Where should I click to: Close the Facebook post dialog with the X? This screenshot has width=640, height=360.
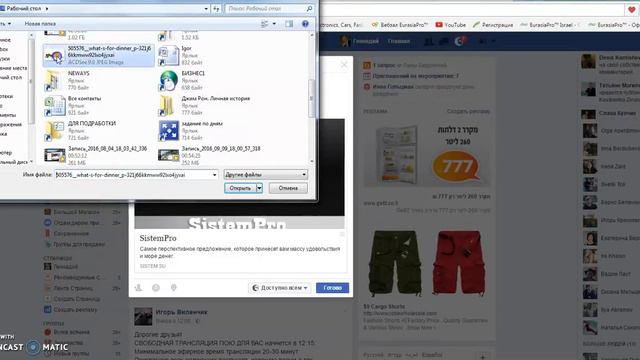344,64
